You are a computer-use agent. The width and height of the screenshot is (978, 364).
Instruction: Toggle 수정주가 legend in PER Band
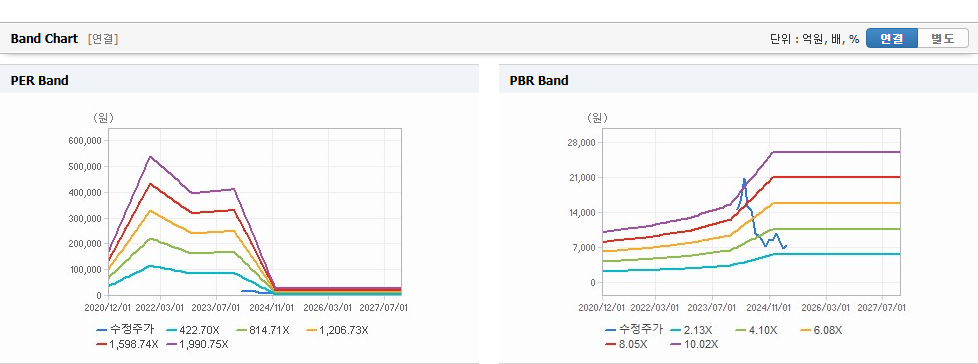tap(124, 330)
